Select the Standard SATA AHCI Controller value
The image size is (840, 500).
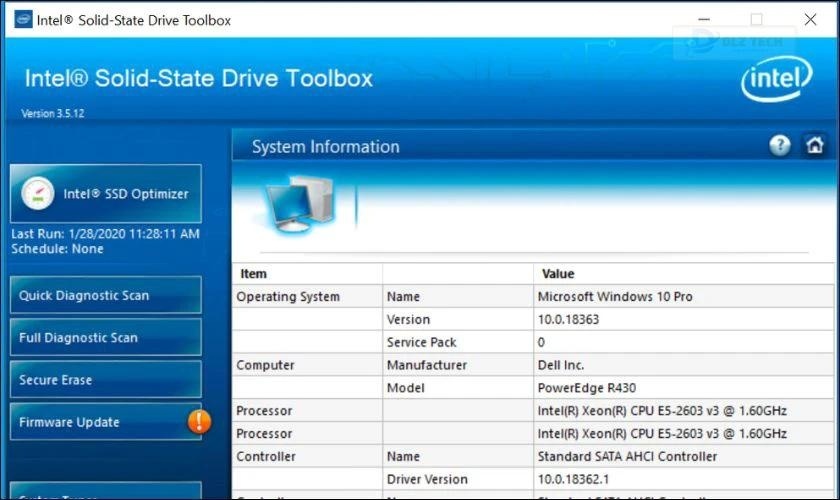627,457
